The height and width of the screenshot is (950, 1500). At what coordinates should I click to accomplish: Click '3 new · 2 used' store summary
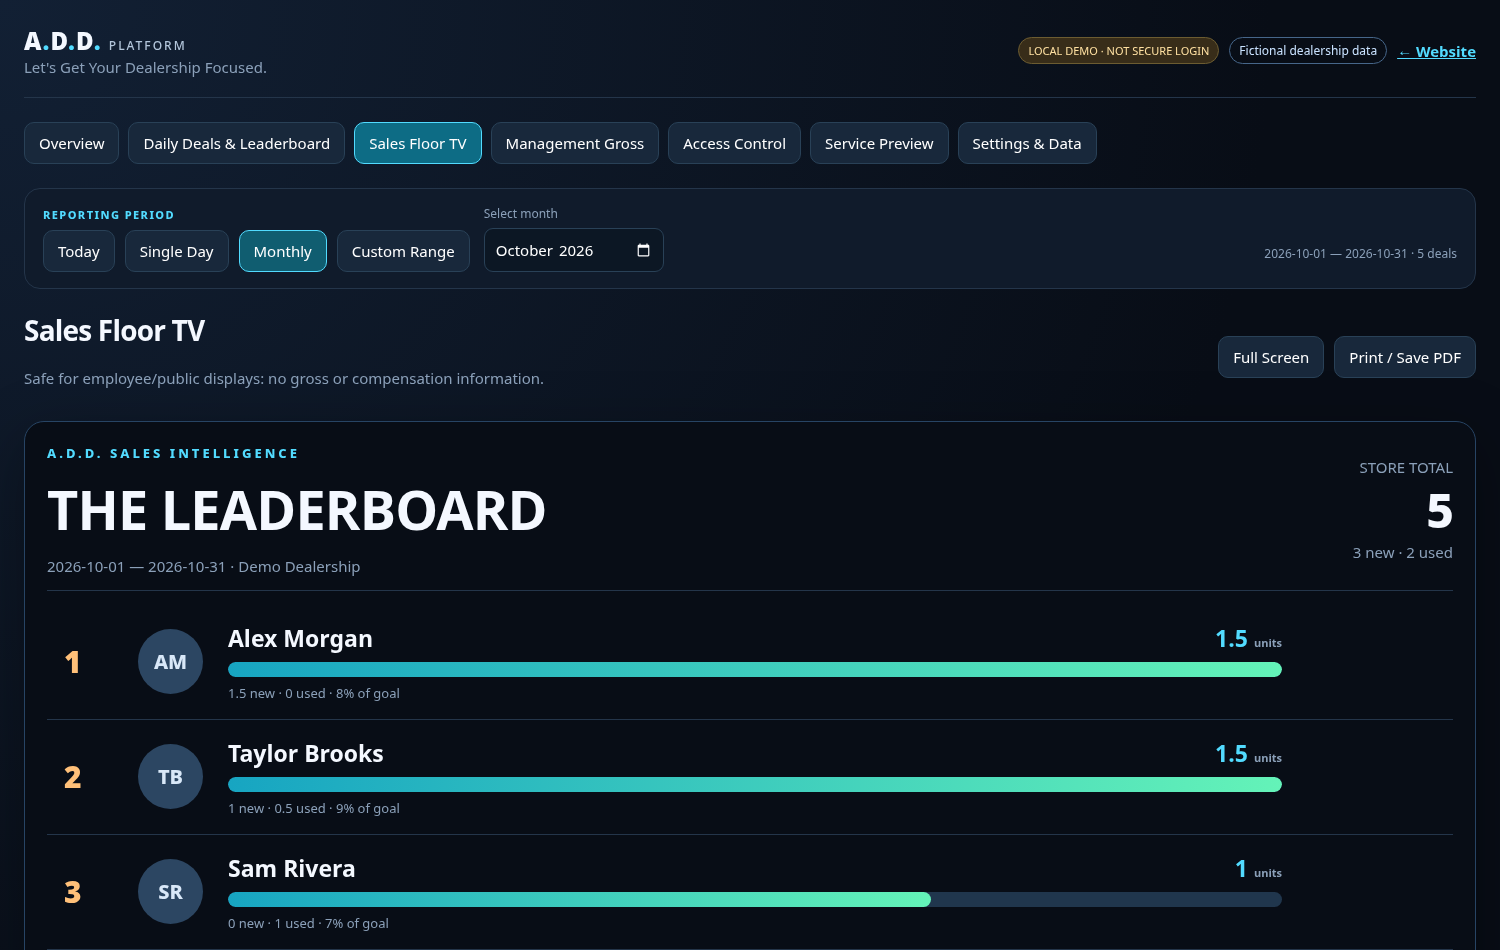(x=1403, y=553)
